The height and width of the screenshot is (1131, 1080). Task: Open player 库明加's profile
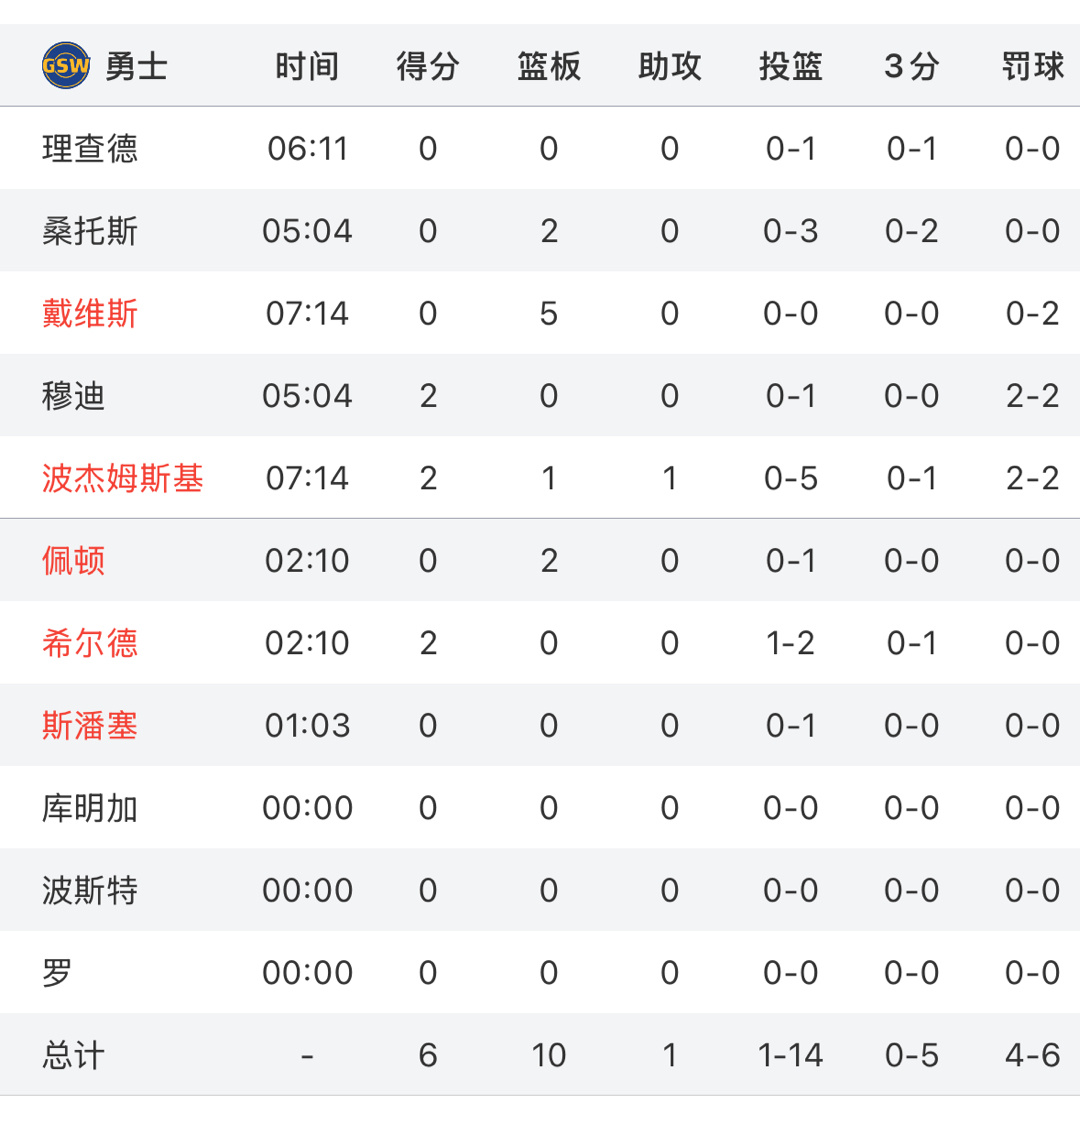coord(90,808)
